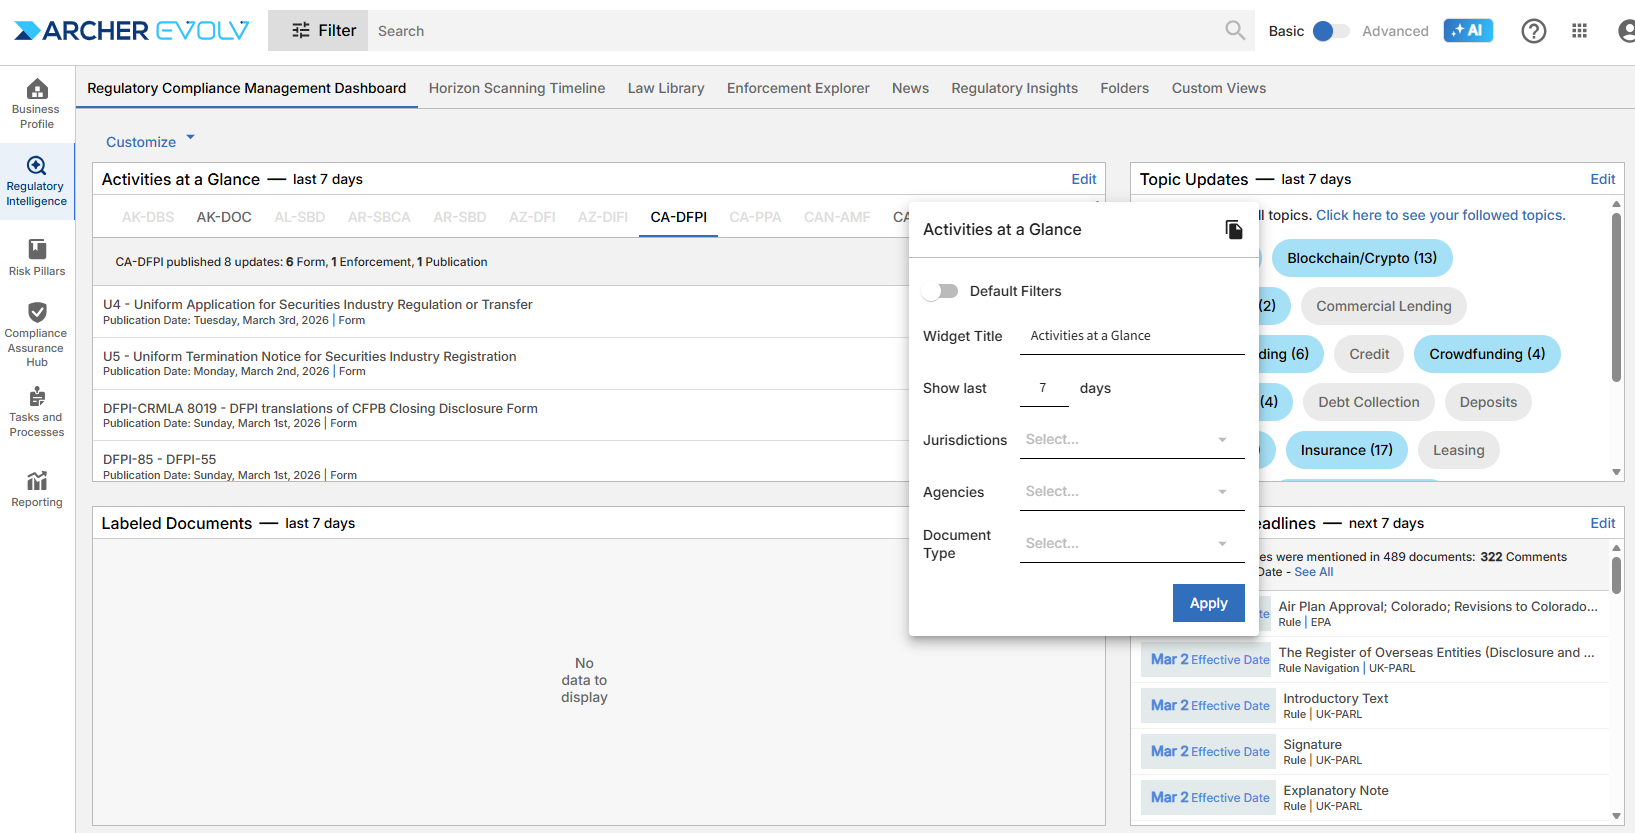Viewport: 1635px width, 833px height.
Task: Open the Customize dropdown menu
Action: coord(150,142)
